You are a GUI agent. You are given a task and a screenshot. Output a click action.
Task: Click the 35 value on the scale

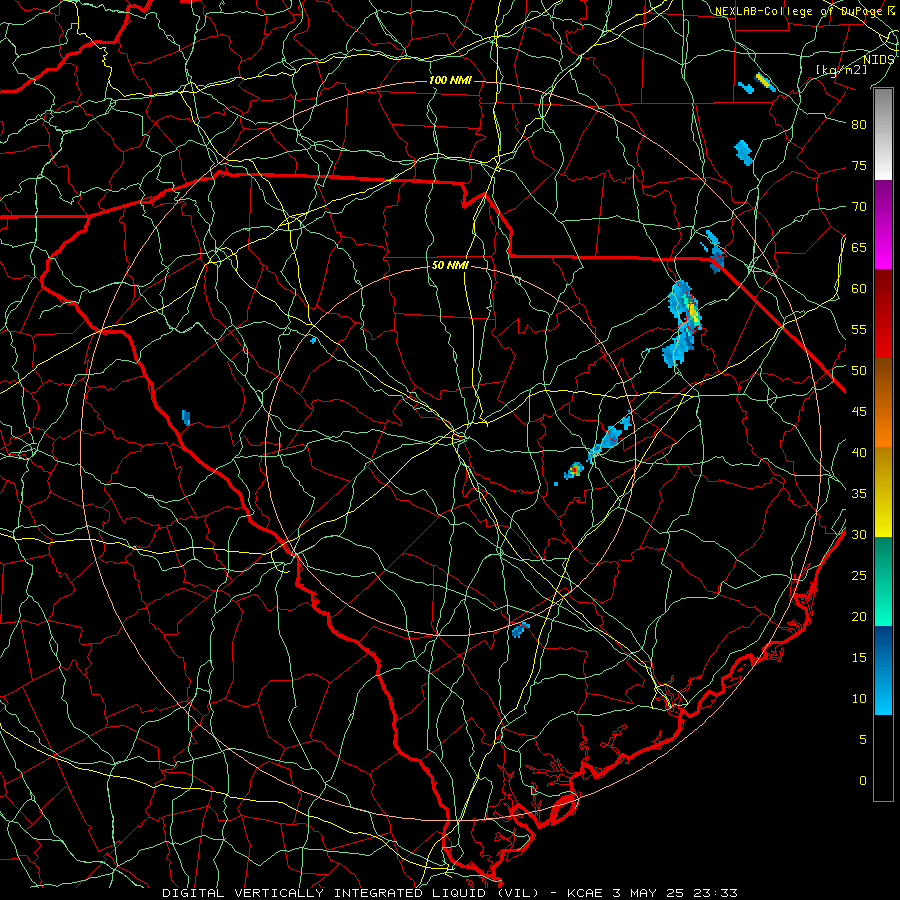point(859,494)
